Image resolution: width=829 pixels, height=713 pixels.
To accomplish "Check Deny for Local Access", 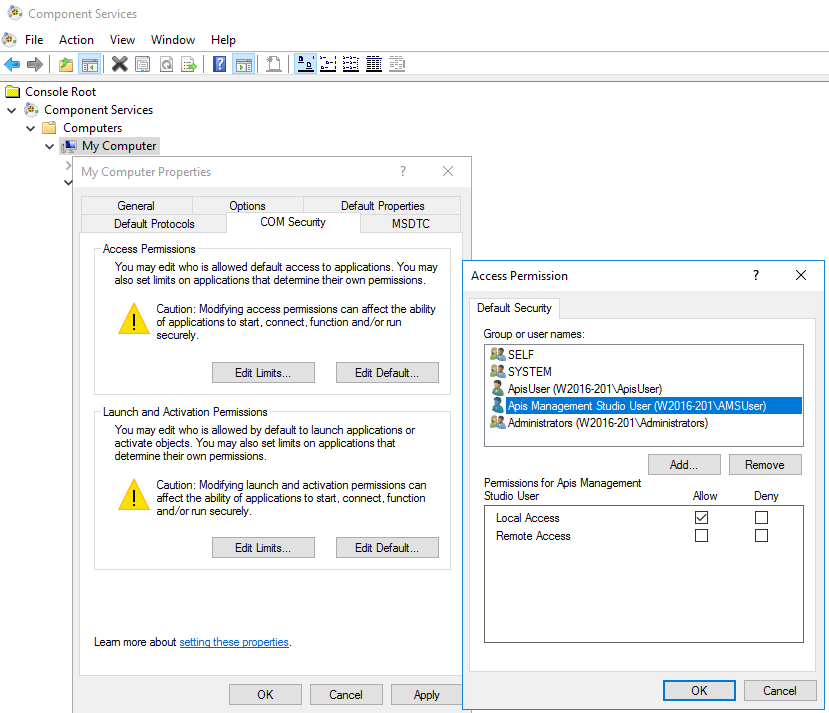I will pos(762,518).
